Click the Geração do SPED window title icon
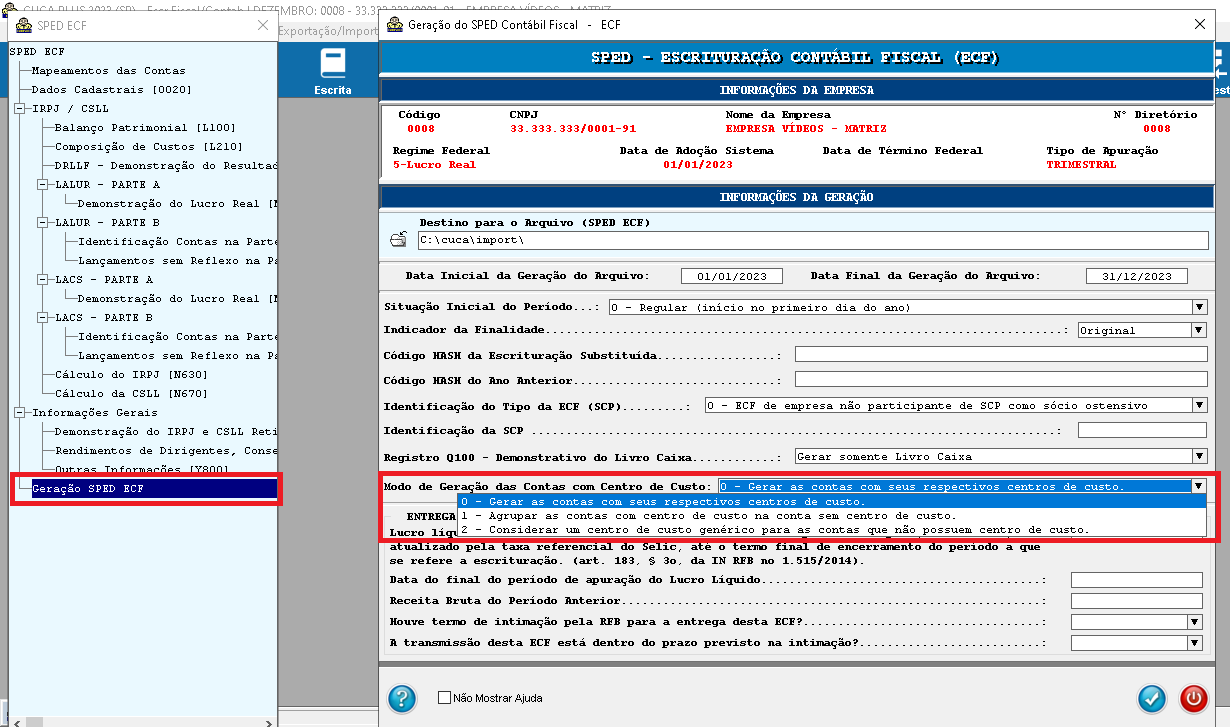This screenshot has width=1230, height=727. [x=394, y=24]
